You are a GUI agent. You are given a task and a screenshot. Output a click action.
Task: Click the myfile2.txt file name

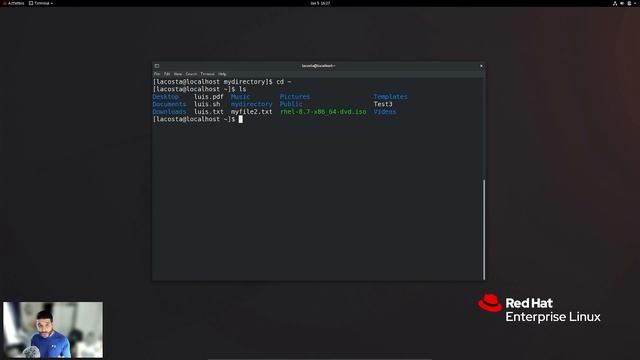(251, 111)
